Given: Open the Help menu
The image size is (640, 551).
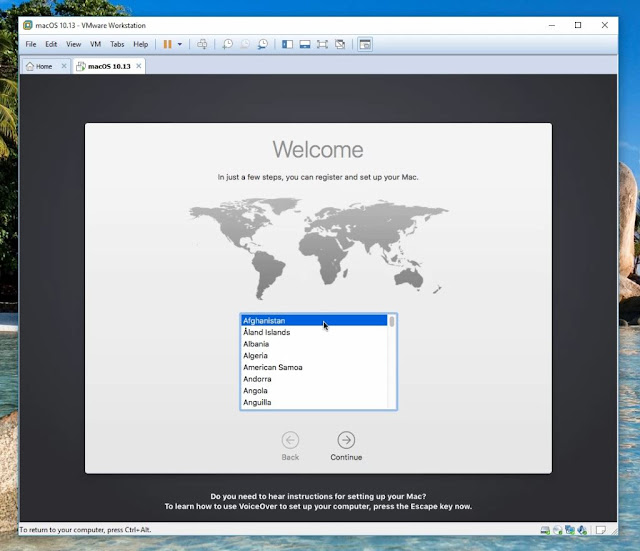Looking at the screenshot, I should (x=140, y=44).
